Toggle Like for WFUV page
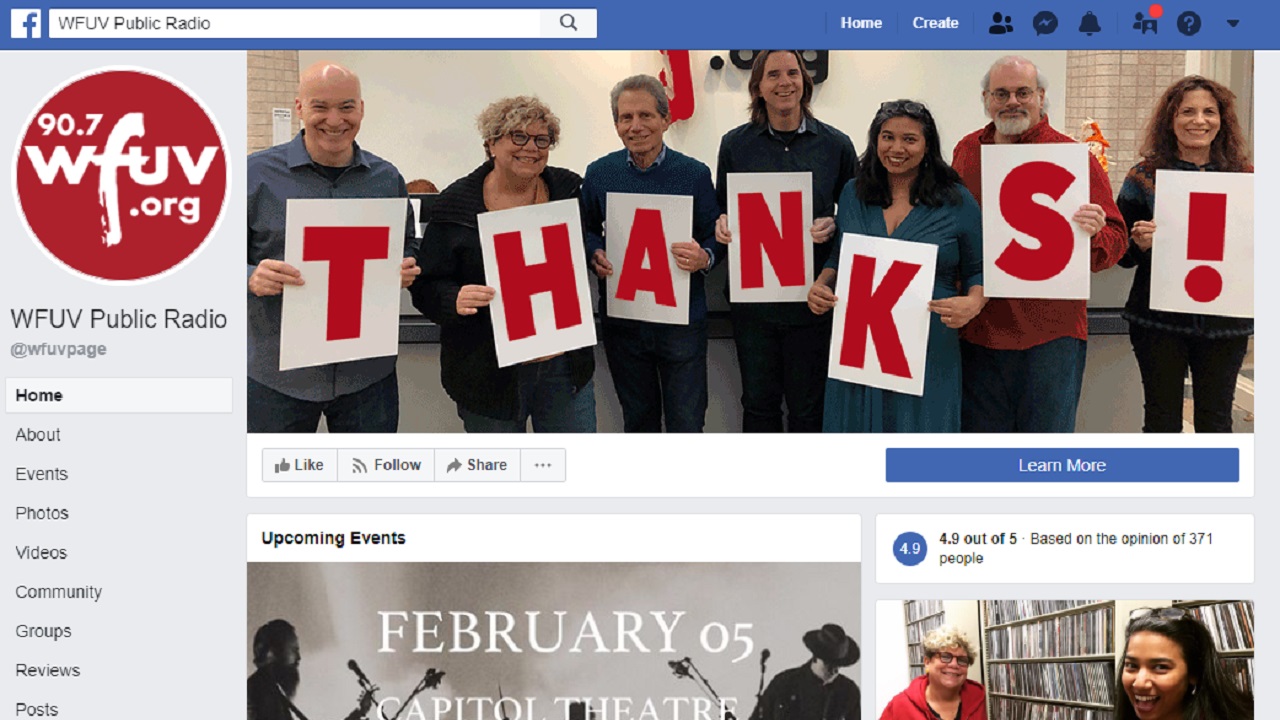Viewport: 1280px width, 720px height. (x=299, y=465)
